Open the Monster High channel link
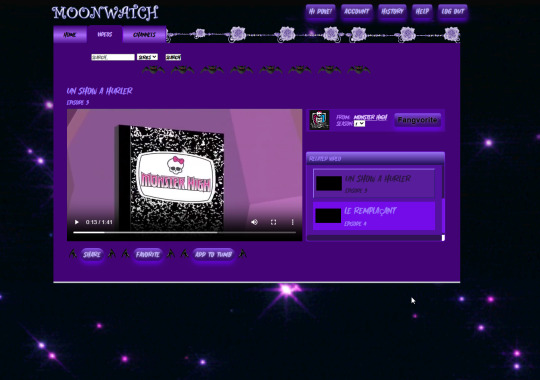The width and height of the screenshot is (540, 380). point(370,117)
